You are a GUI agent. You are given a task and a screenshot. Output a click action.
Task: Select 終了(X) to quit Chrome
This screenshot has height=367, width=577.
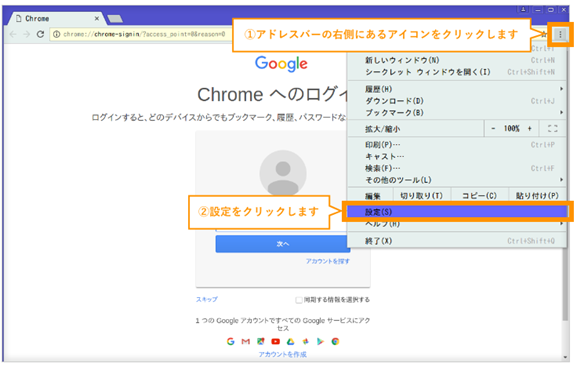click(x=456, y=241)
